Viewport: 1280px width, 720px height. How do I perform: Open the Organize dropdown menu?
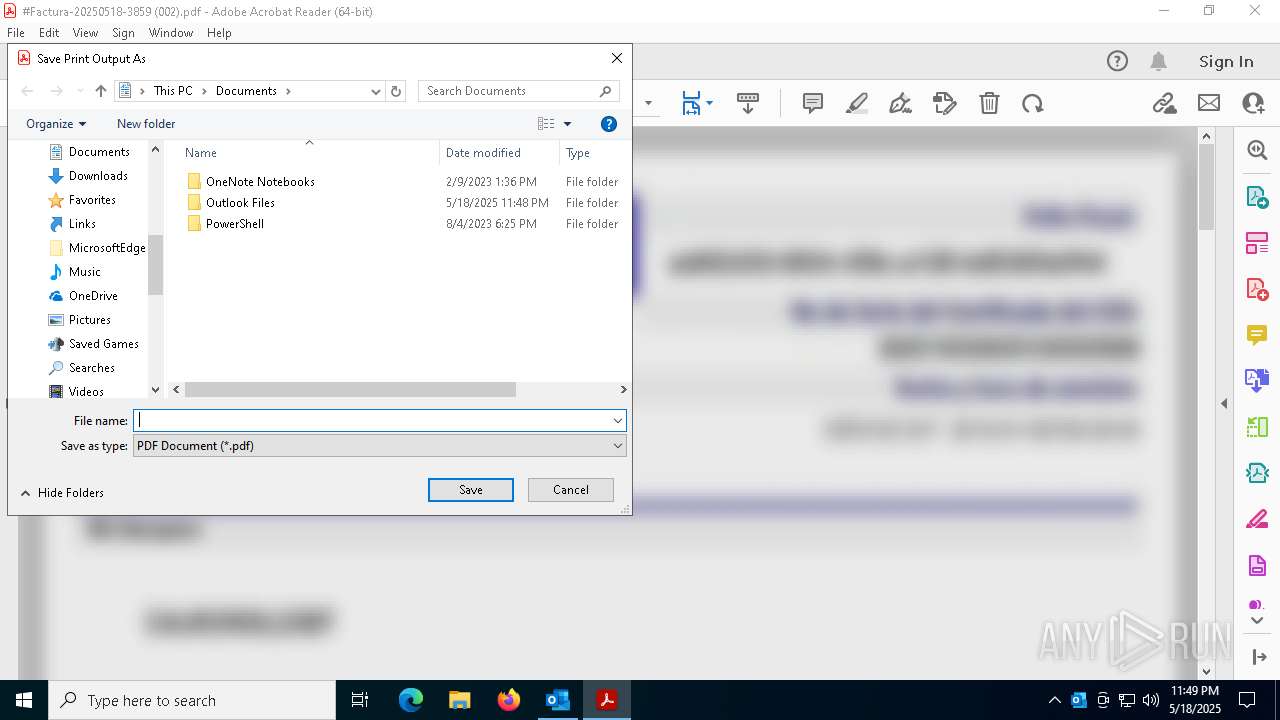pyautogui.click(x=56, y=124)
